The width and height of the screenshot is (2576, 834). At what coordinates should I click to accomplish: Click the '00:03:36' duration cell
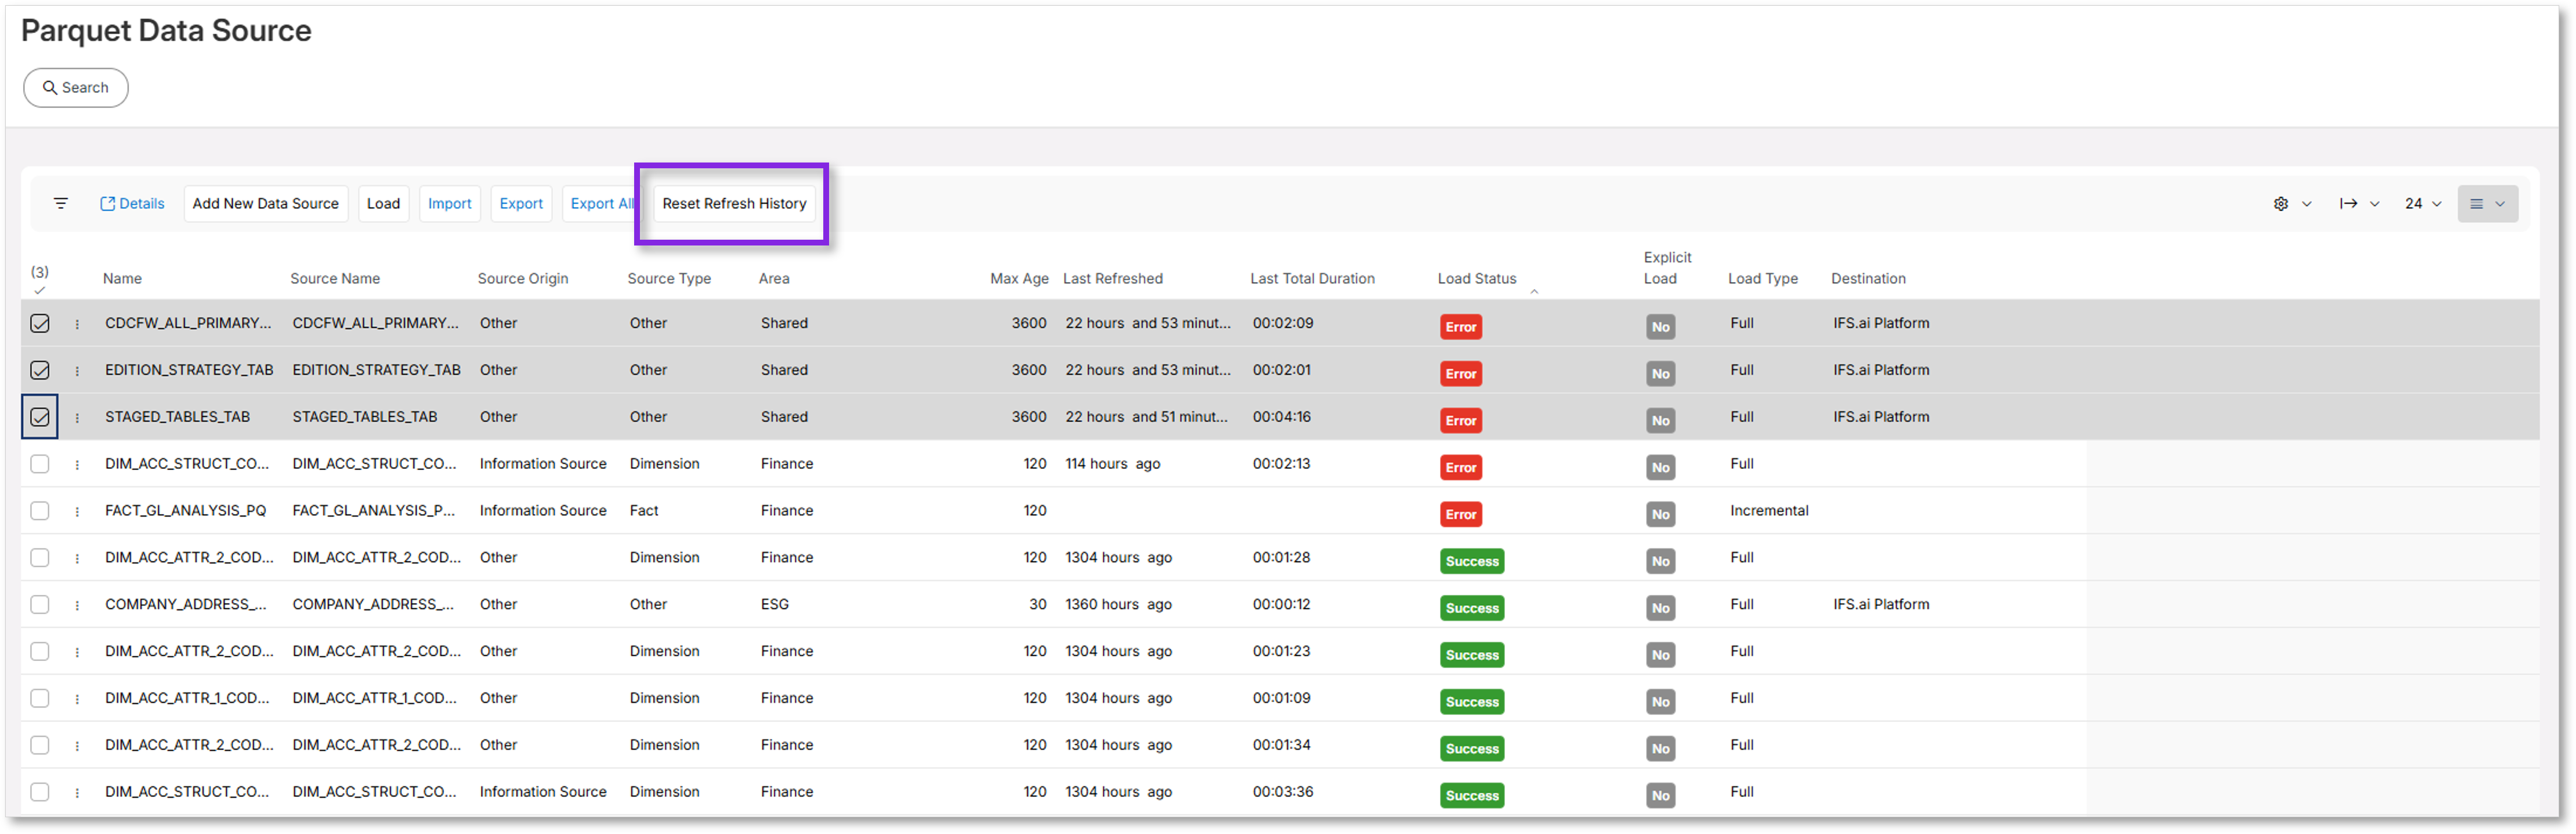pyautogui.click(x=1282, y=792)
